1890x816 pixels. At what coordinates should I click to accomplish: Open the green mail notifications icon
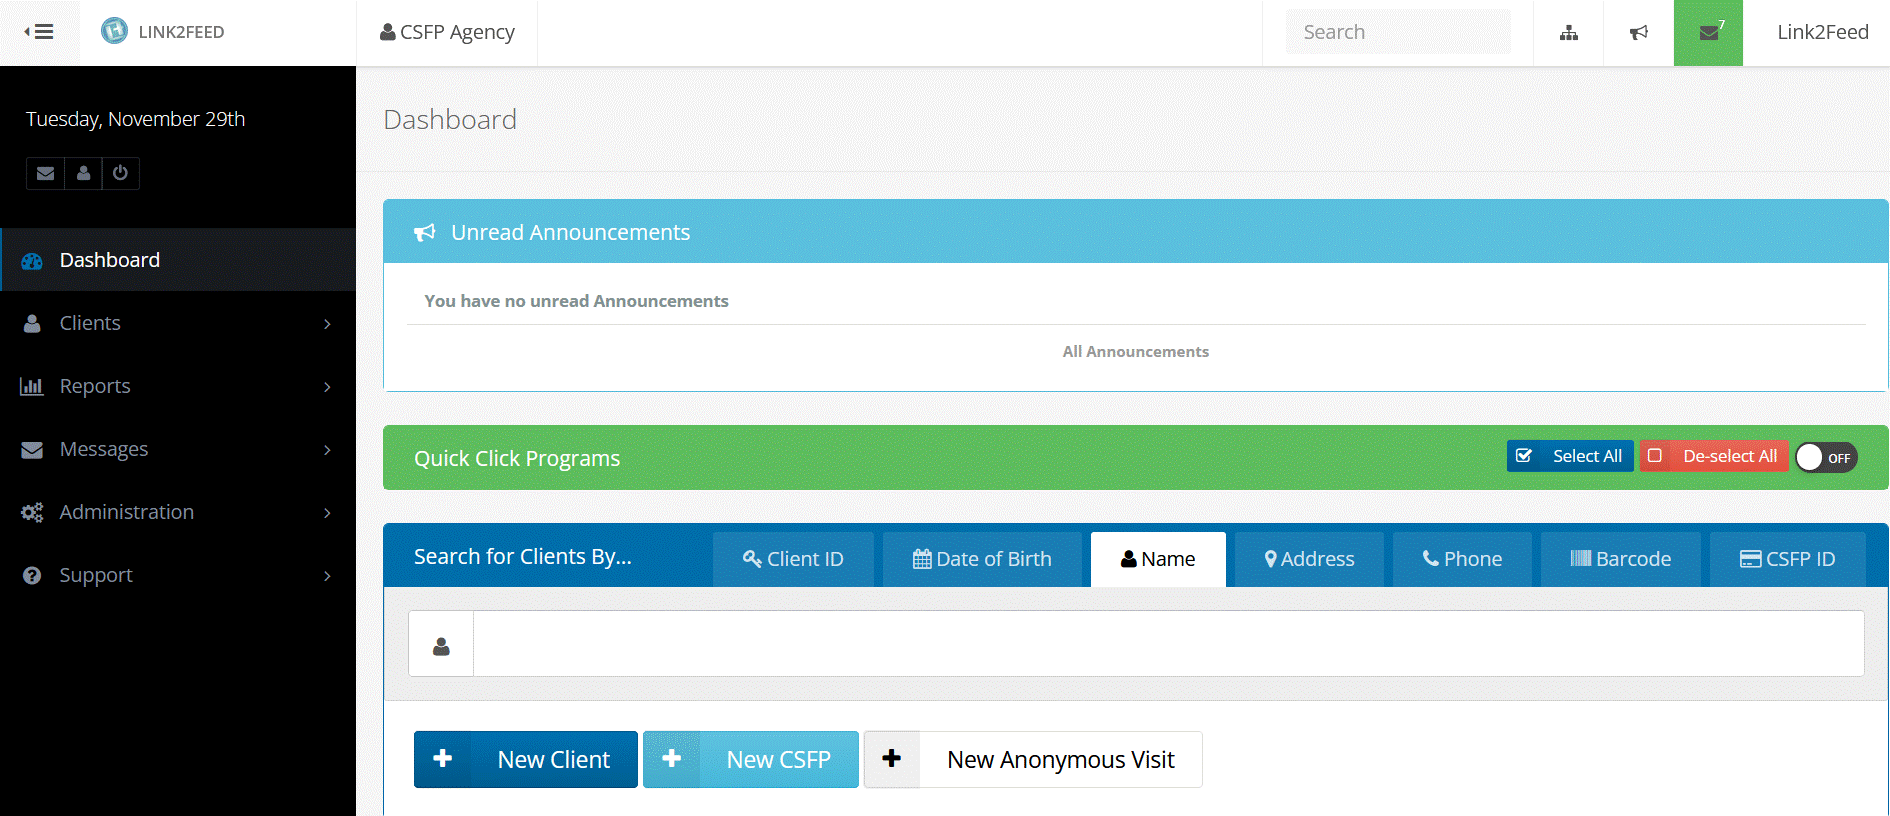click(1708, 33)
